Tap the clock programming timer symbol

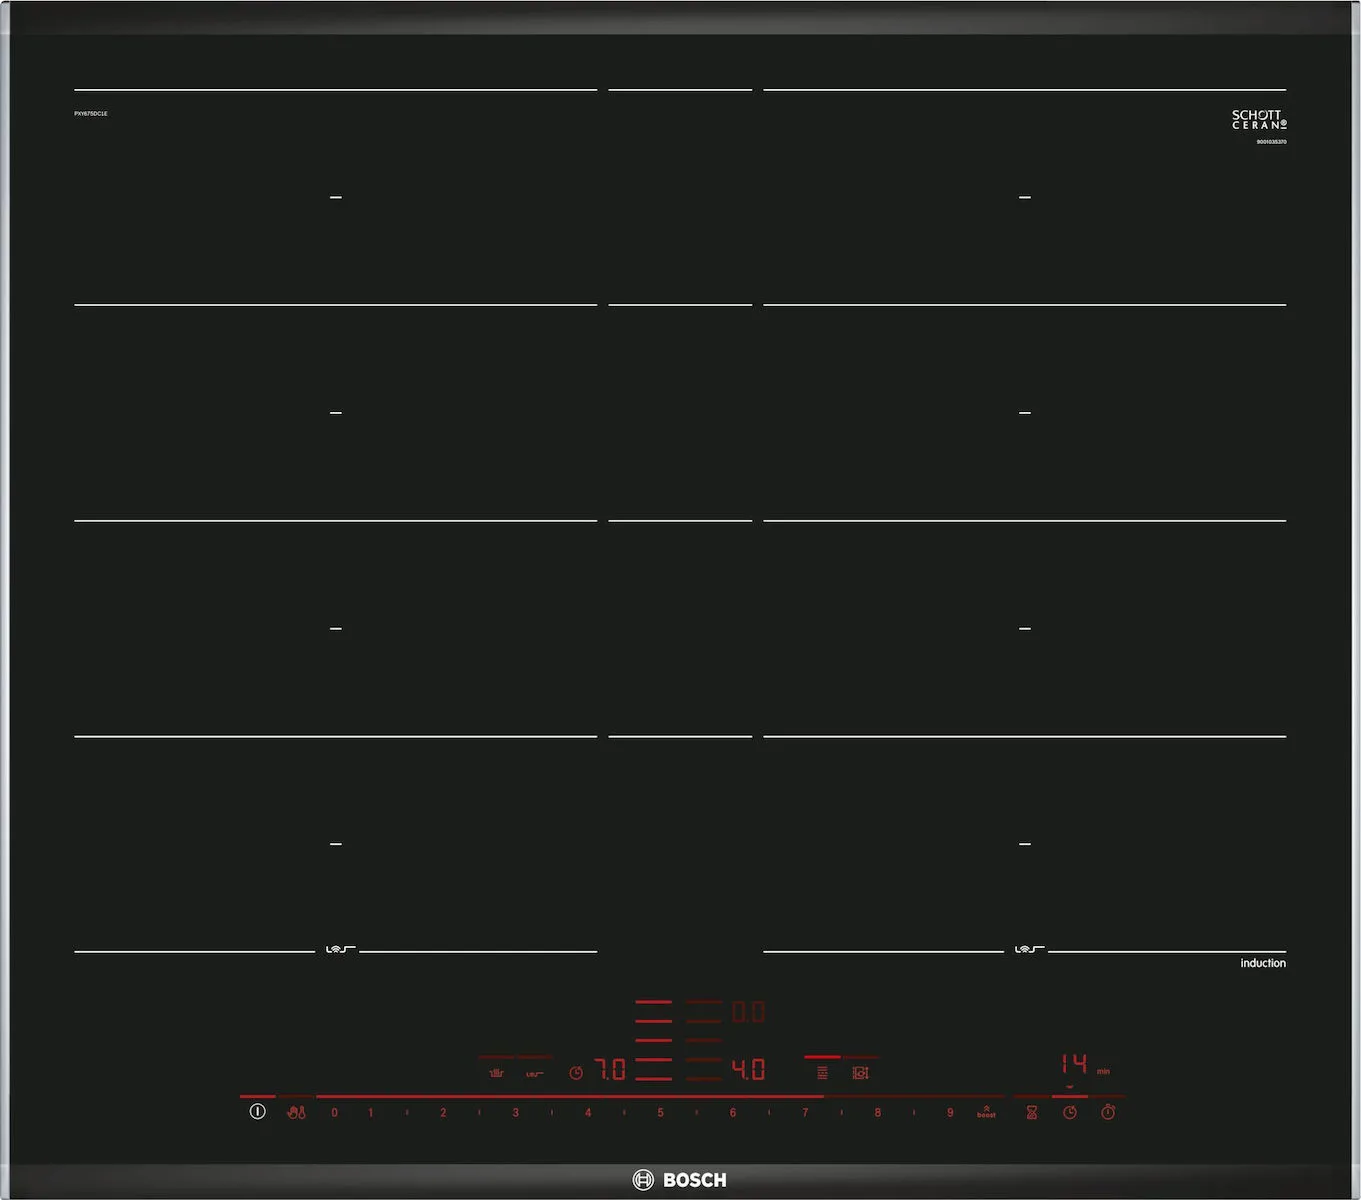point(1070,1112)
